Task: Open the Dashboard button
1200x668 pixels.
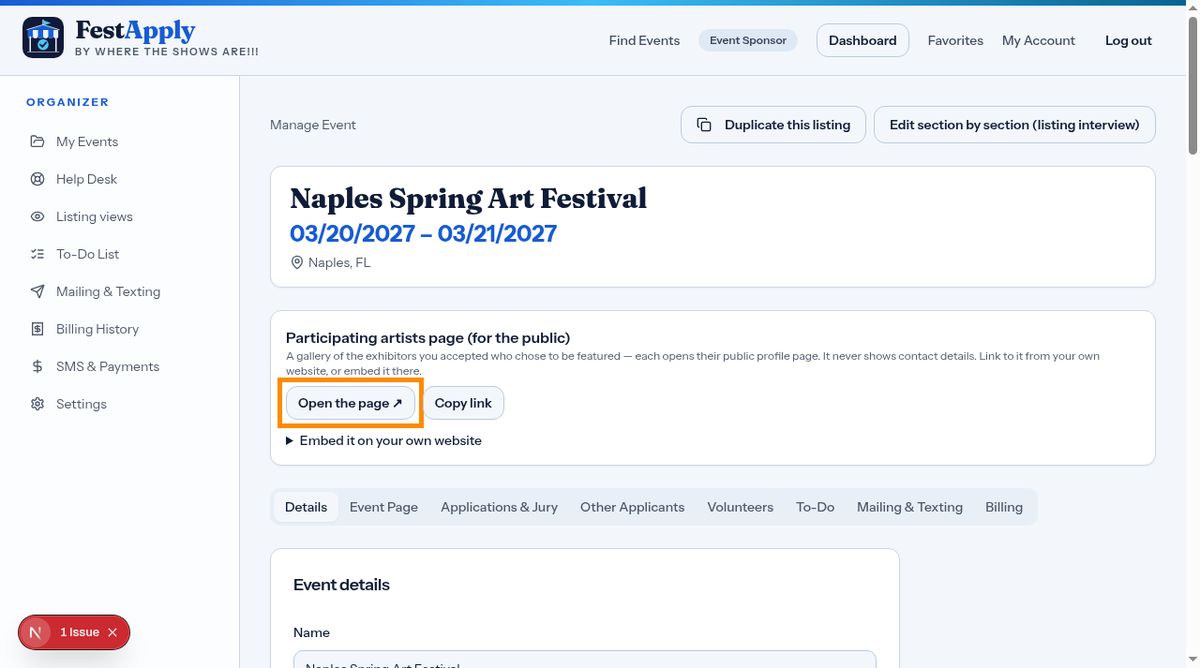Action: pos(863,40)
